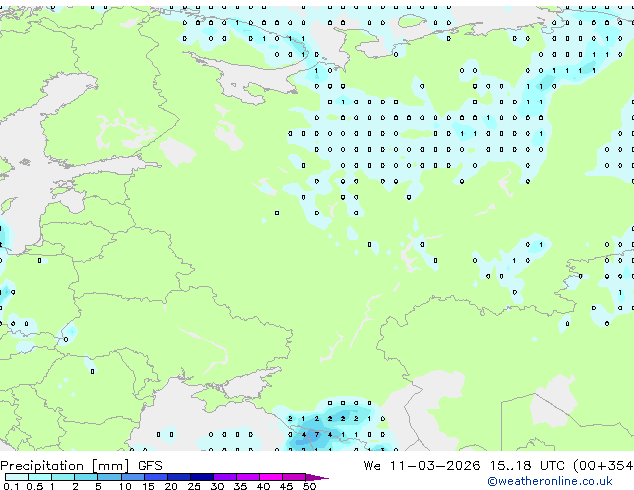Click the 'GFS' model label
The image size is (634, 490).
point(150,466)
